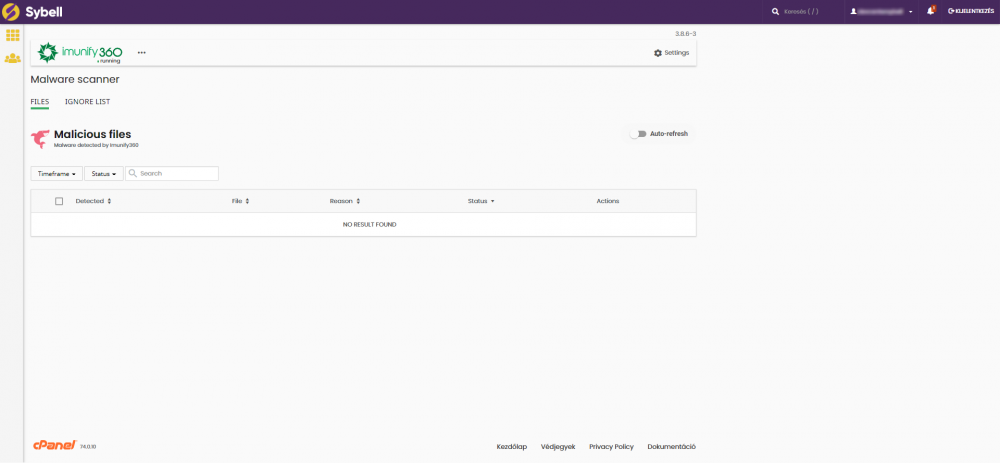This screenshot has height=463, width=1000.
Task: Open the user account dropdown
Action: tap(881, 11)
